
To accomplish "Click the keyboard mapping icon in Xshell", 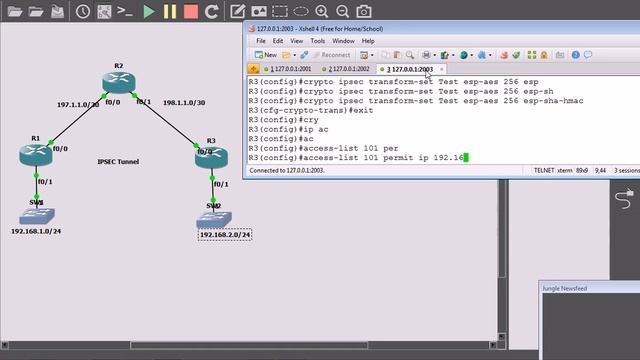I will 560,55.
